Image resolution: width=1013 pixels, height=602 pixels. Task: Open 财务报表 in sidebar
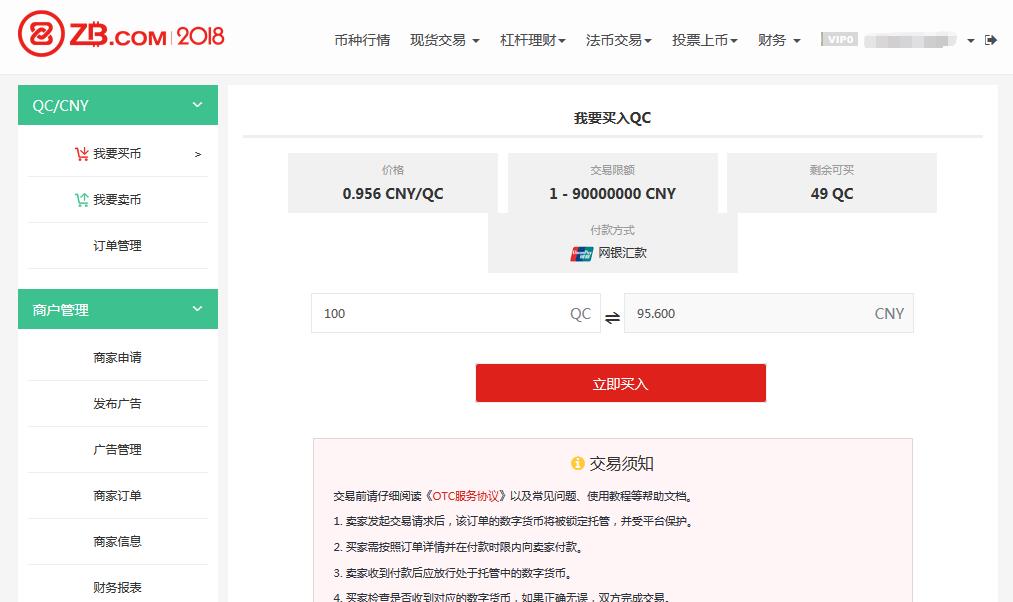coord(117,587)
